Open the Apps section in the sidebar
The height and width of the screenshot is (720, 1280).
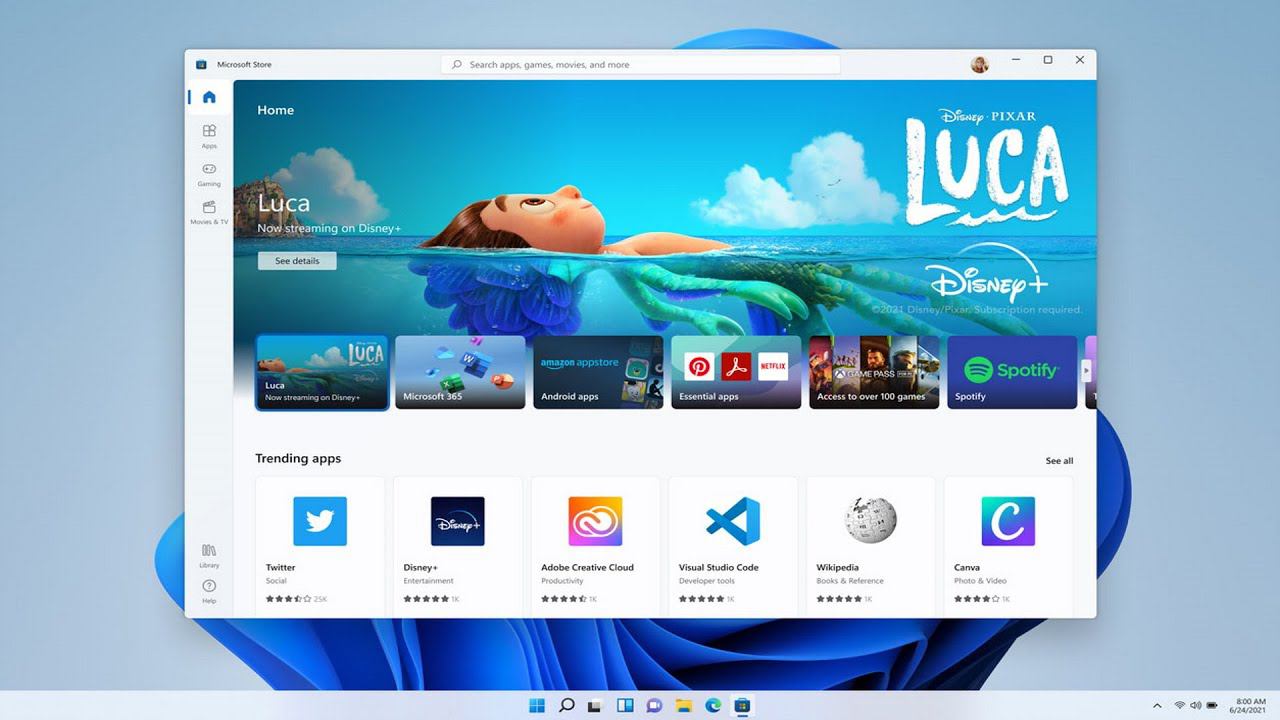(209, 136)
